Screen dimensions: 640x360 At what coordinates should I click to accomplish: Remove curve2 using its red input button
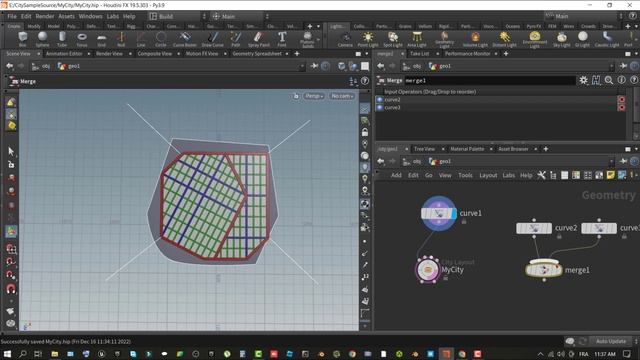coord(621,100)
